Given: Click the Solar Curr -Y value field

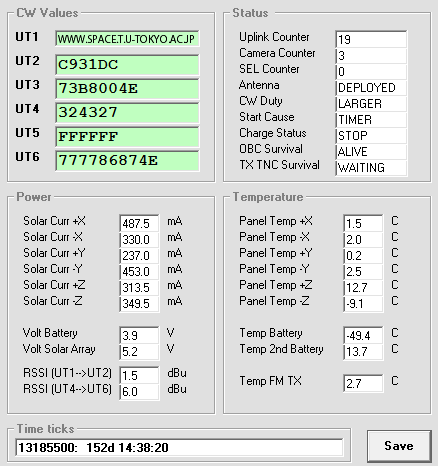Looking at the screenshot, I should pos(139,271).
